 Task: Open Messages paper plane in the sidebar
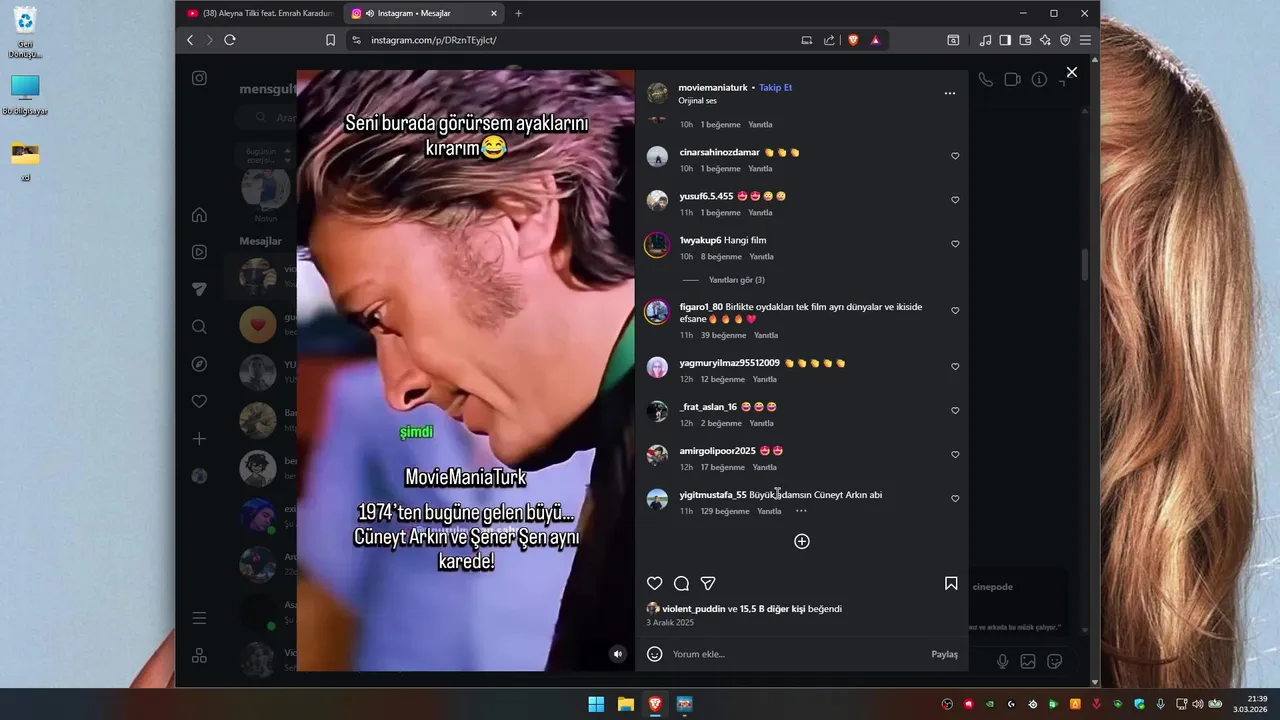coord(199,289)
